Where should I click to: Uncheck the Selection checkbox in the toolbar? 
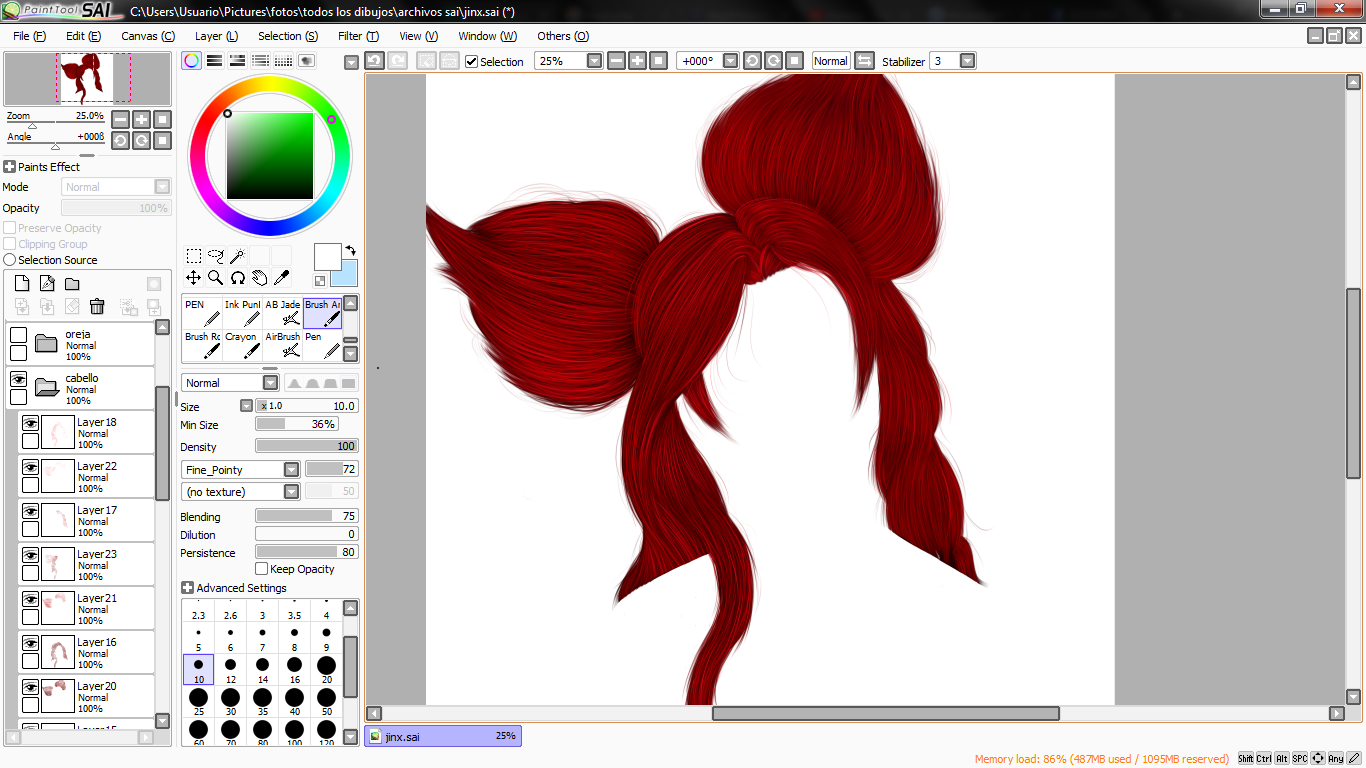pyautogui.click(x=472, y=61)
